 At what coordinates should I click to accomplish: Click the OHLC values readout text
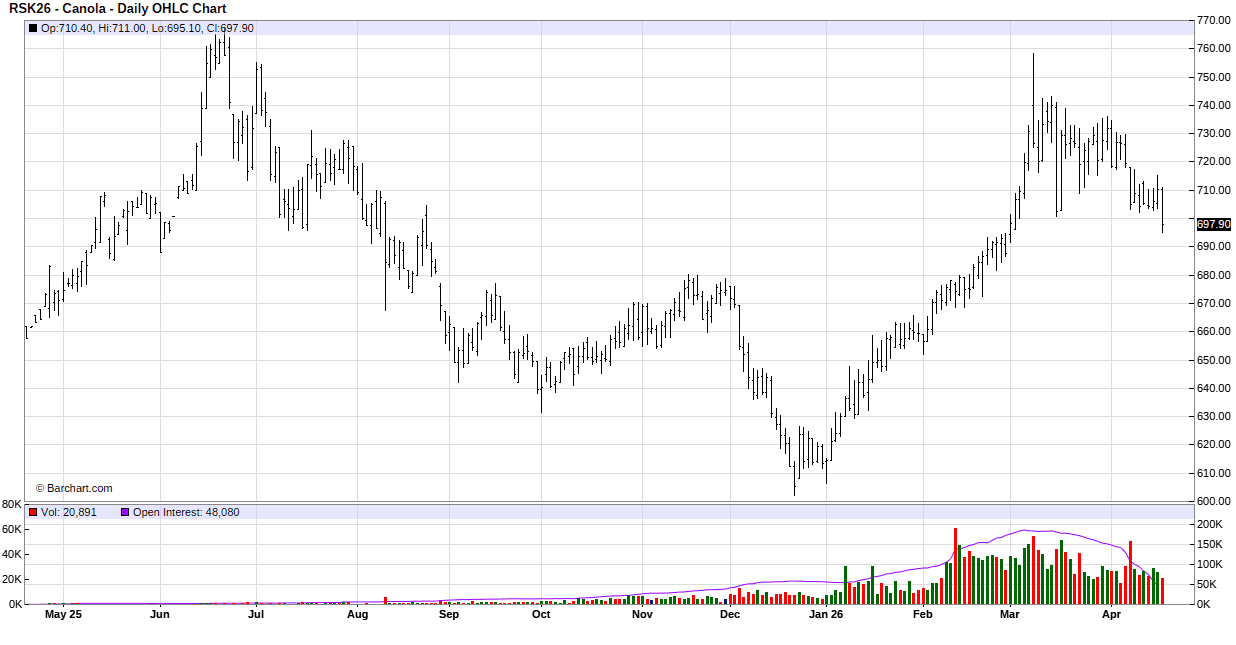pyautogui.click(x=147, y=28)
